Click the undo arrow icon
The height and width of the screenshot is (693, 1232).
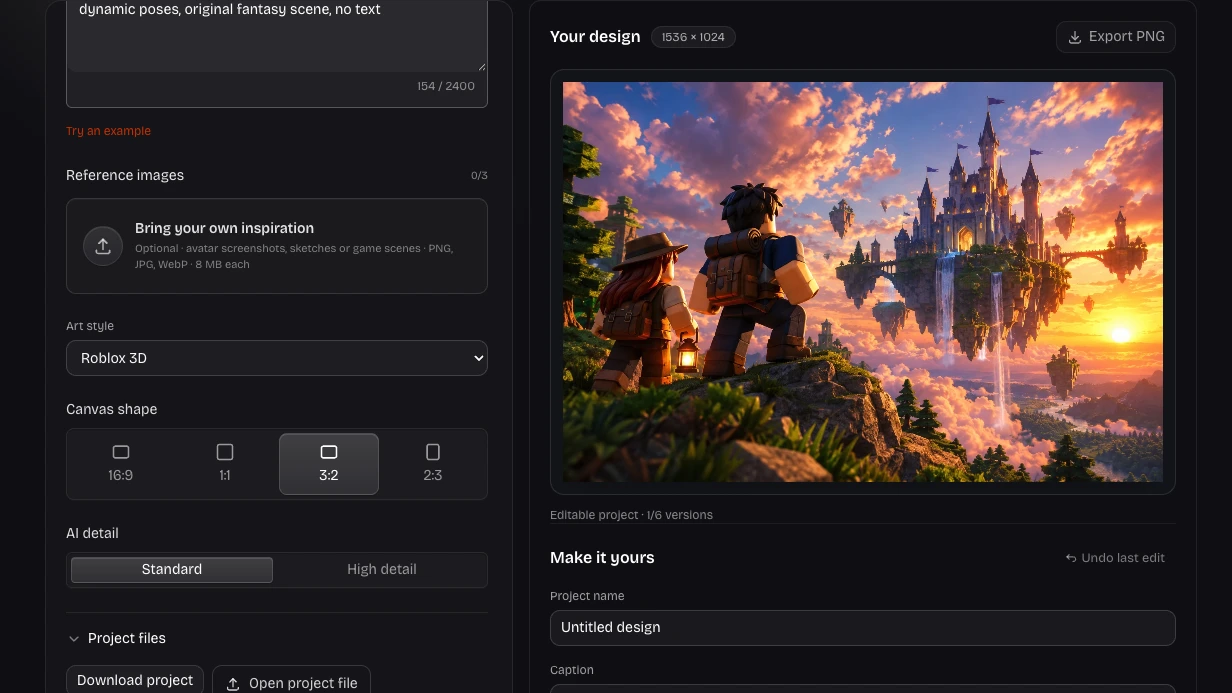point(1071,558)
